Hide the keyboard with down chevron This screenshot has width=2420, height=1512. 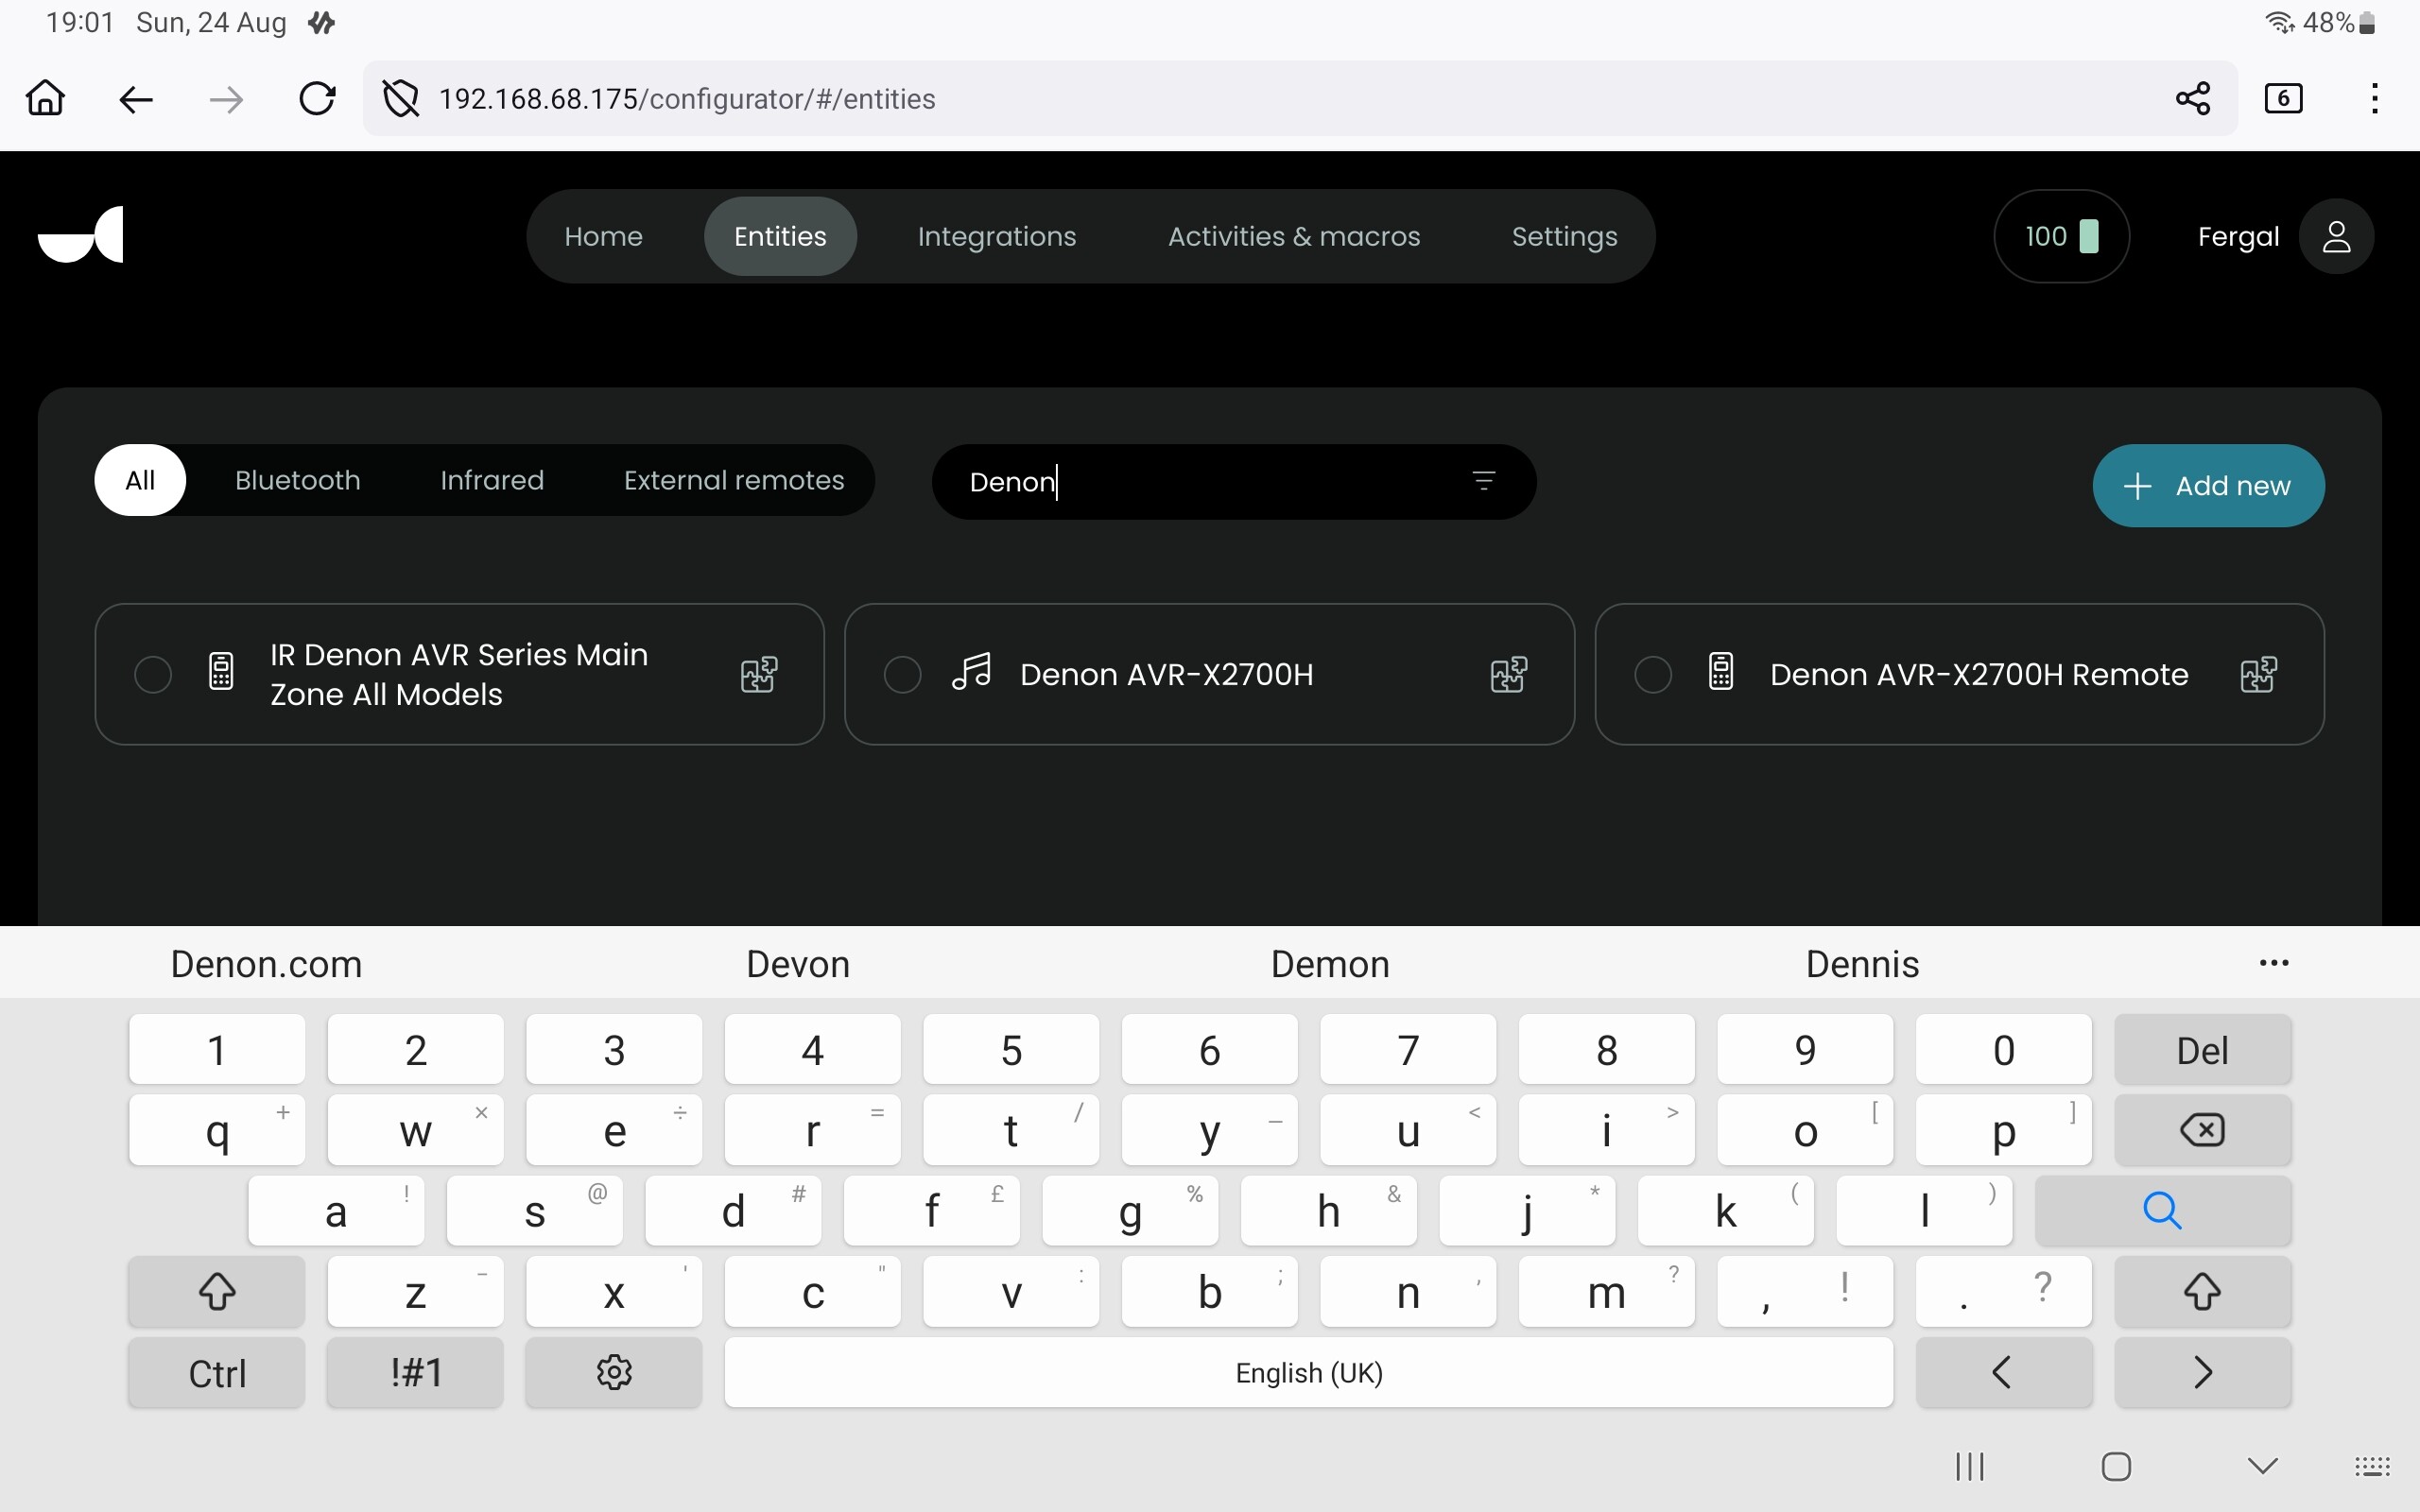[2262, 1466]
